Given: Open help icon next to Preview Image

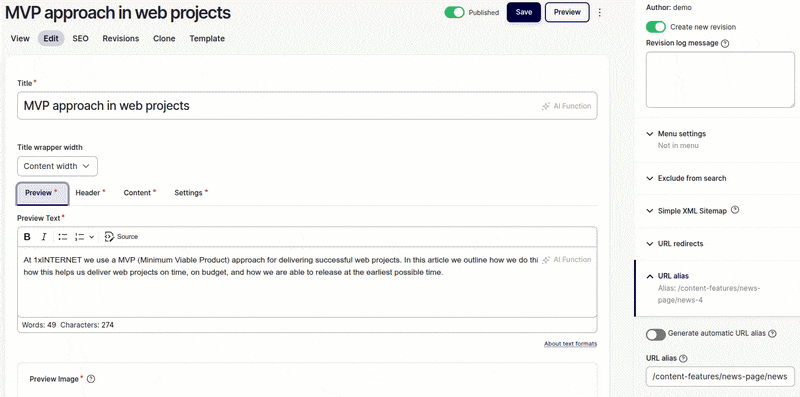Looking at the screenshot, I should pos(91,379).
